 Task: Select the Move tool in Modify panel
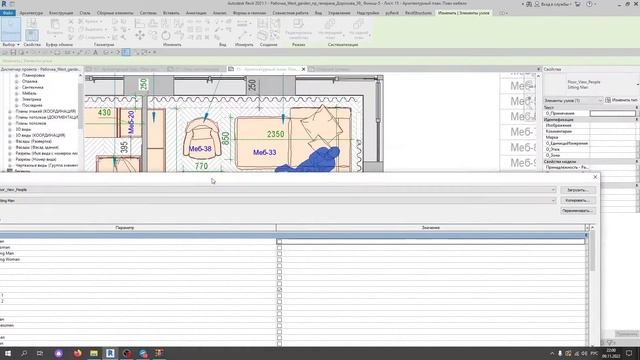point(140,36)
